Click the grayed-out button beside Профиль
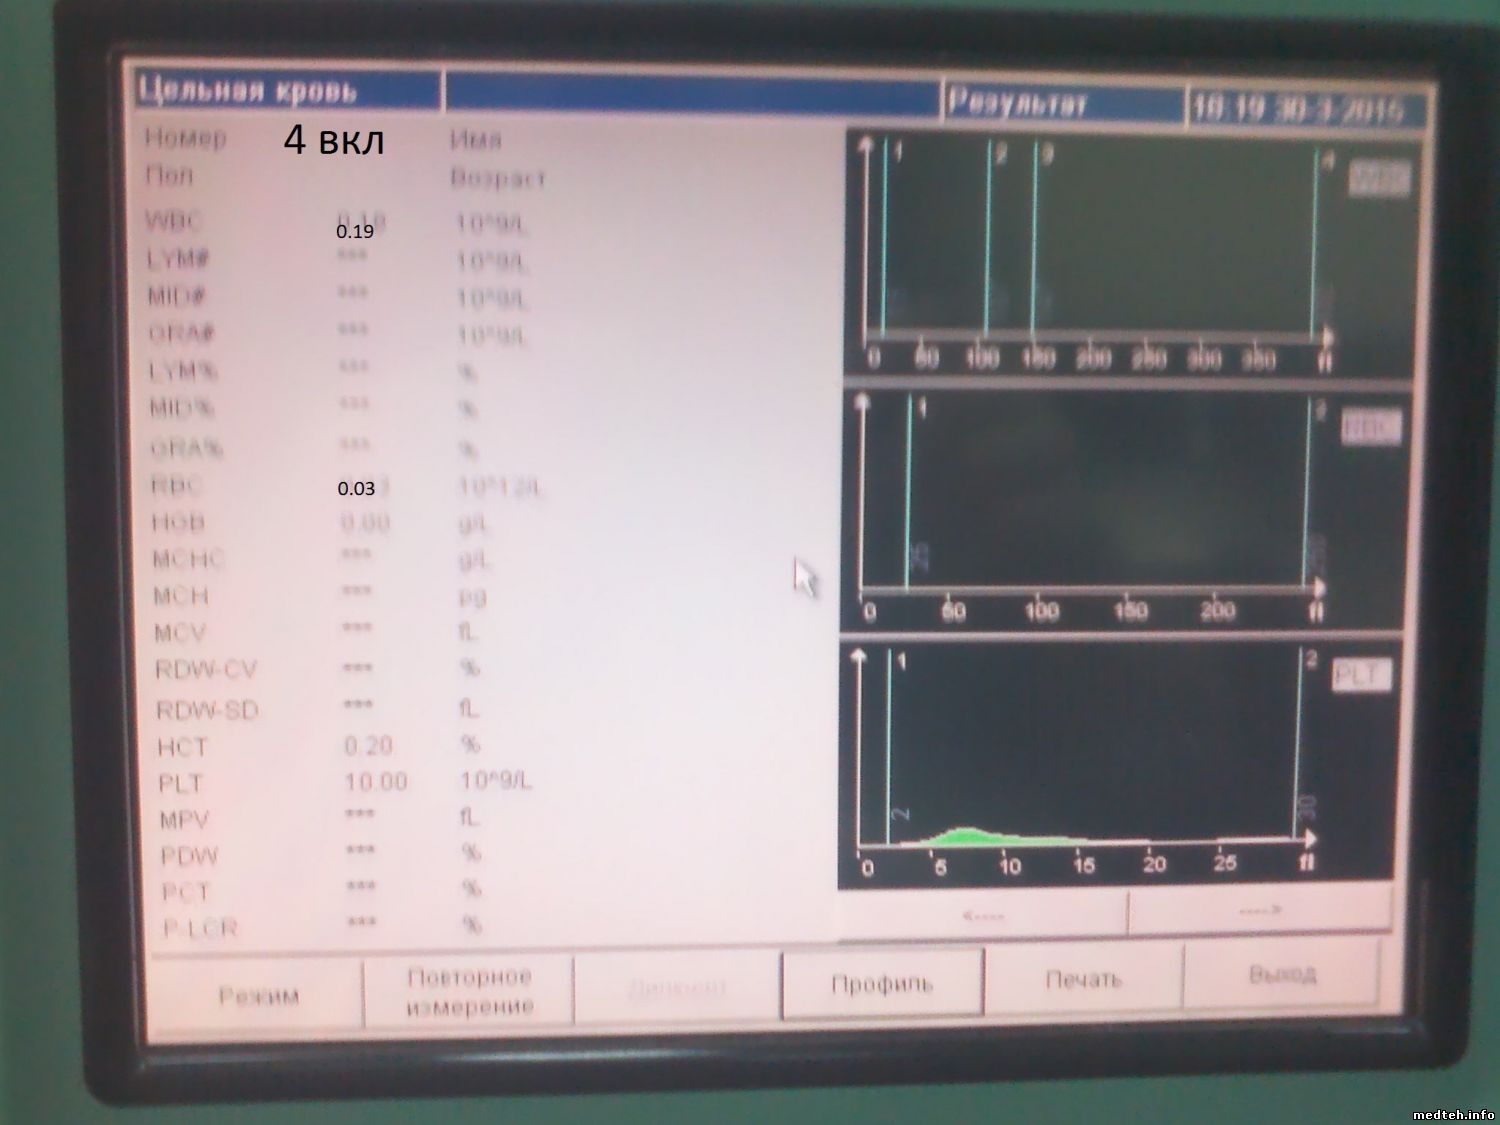1500x1125 pixels. click(x=677, y=988)
